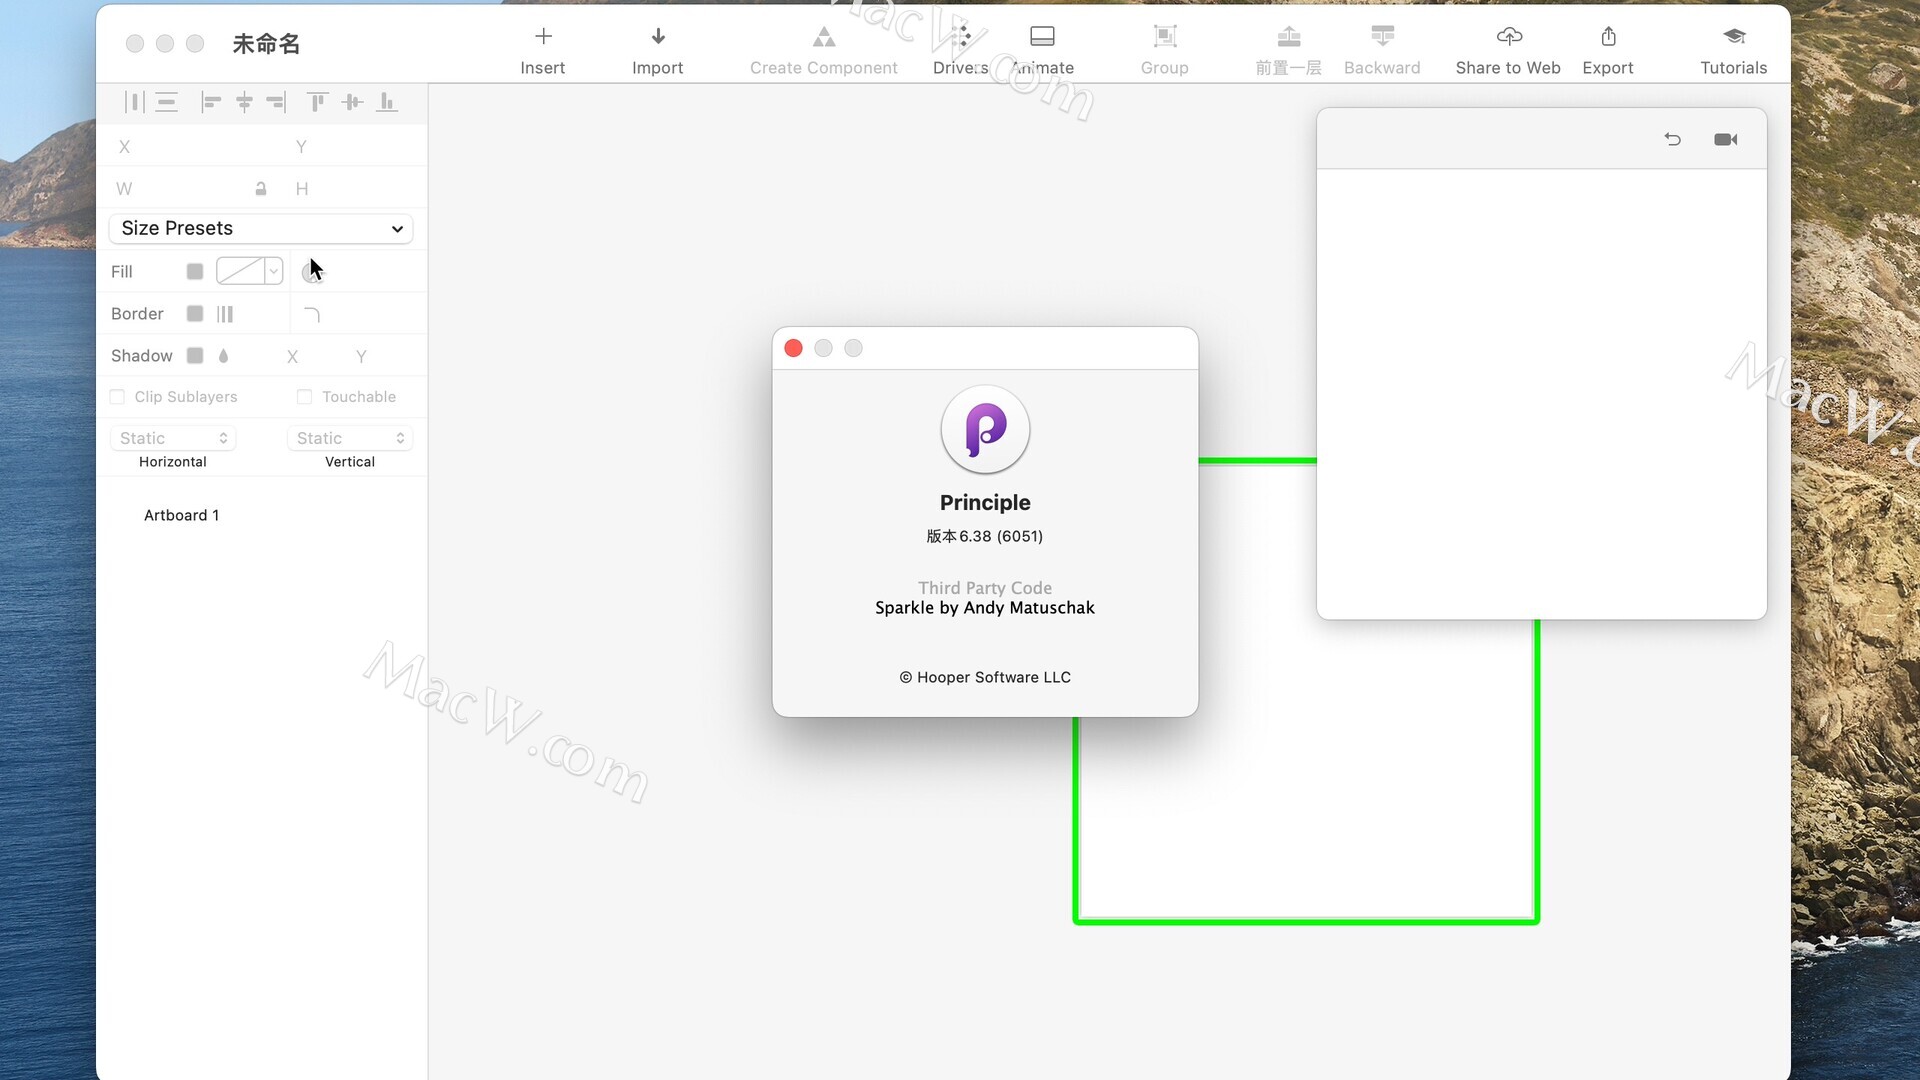Click align top edges icon

(x=317, y=102)
